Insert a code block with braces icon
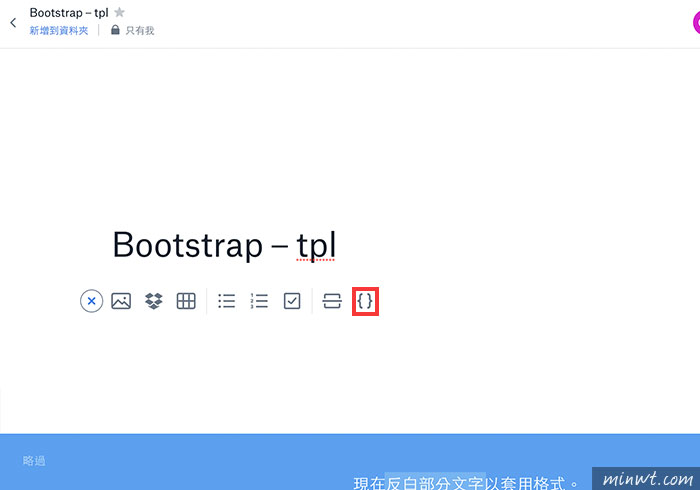The width and height of the screenshot is (700, 490). pyautogui.click(x=365, y=301)
